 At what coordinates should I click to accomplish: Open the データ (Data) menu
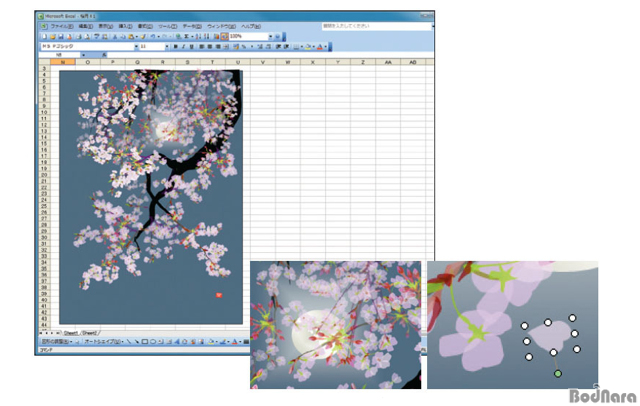(x=192, y=26)
